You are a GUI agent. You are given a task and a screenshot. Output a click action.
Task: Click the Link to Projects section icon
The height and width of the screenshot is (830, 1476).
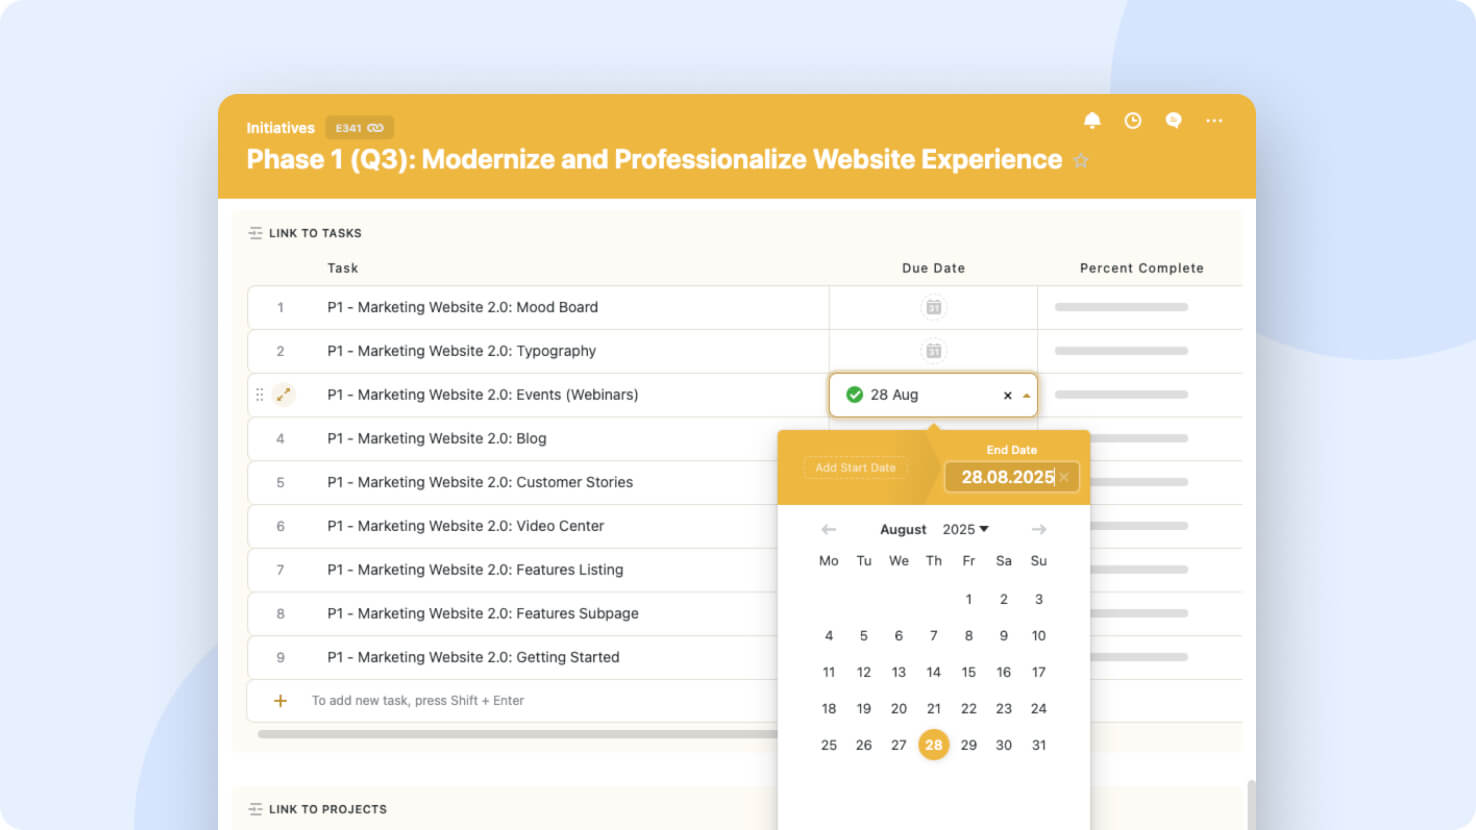pos(255,809)
